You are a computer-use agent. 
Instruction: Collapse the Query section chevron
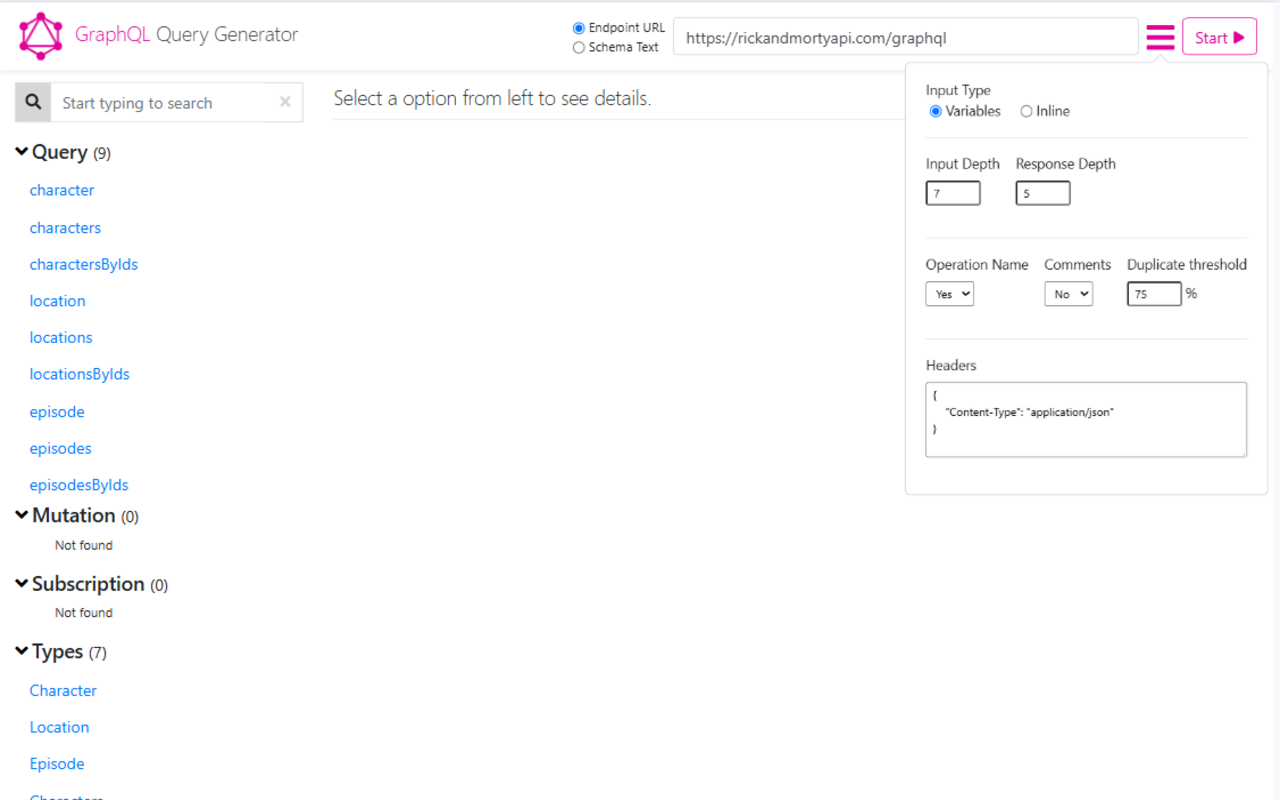pyautogui.click(x=21, y=151)
